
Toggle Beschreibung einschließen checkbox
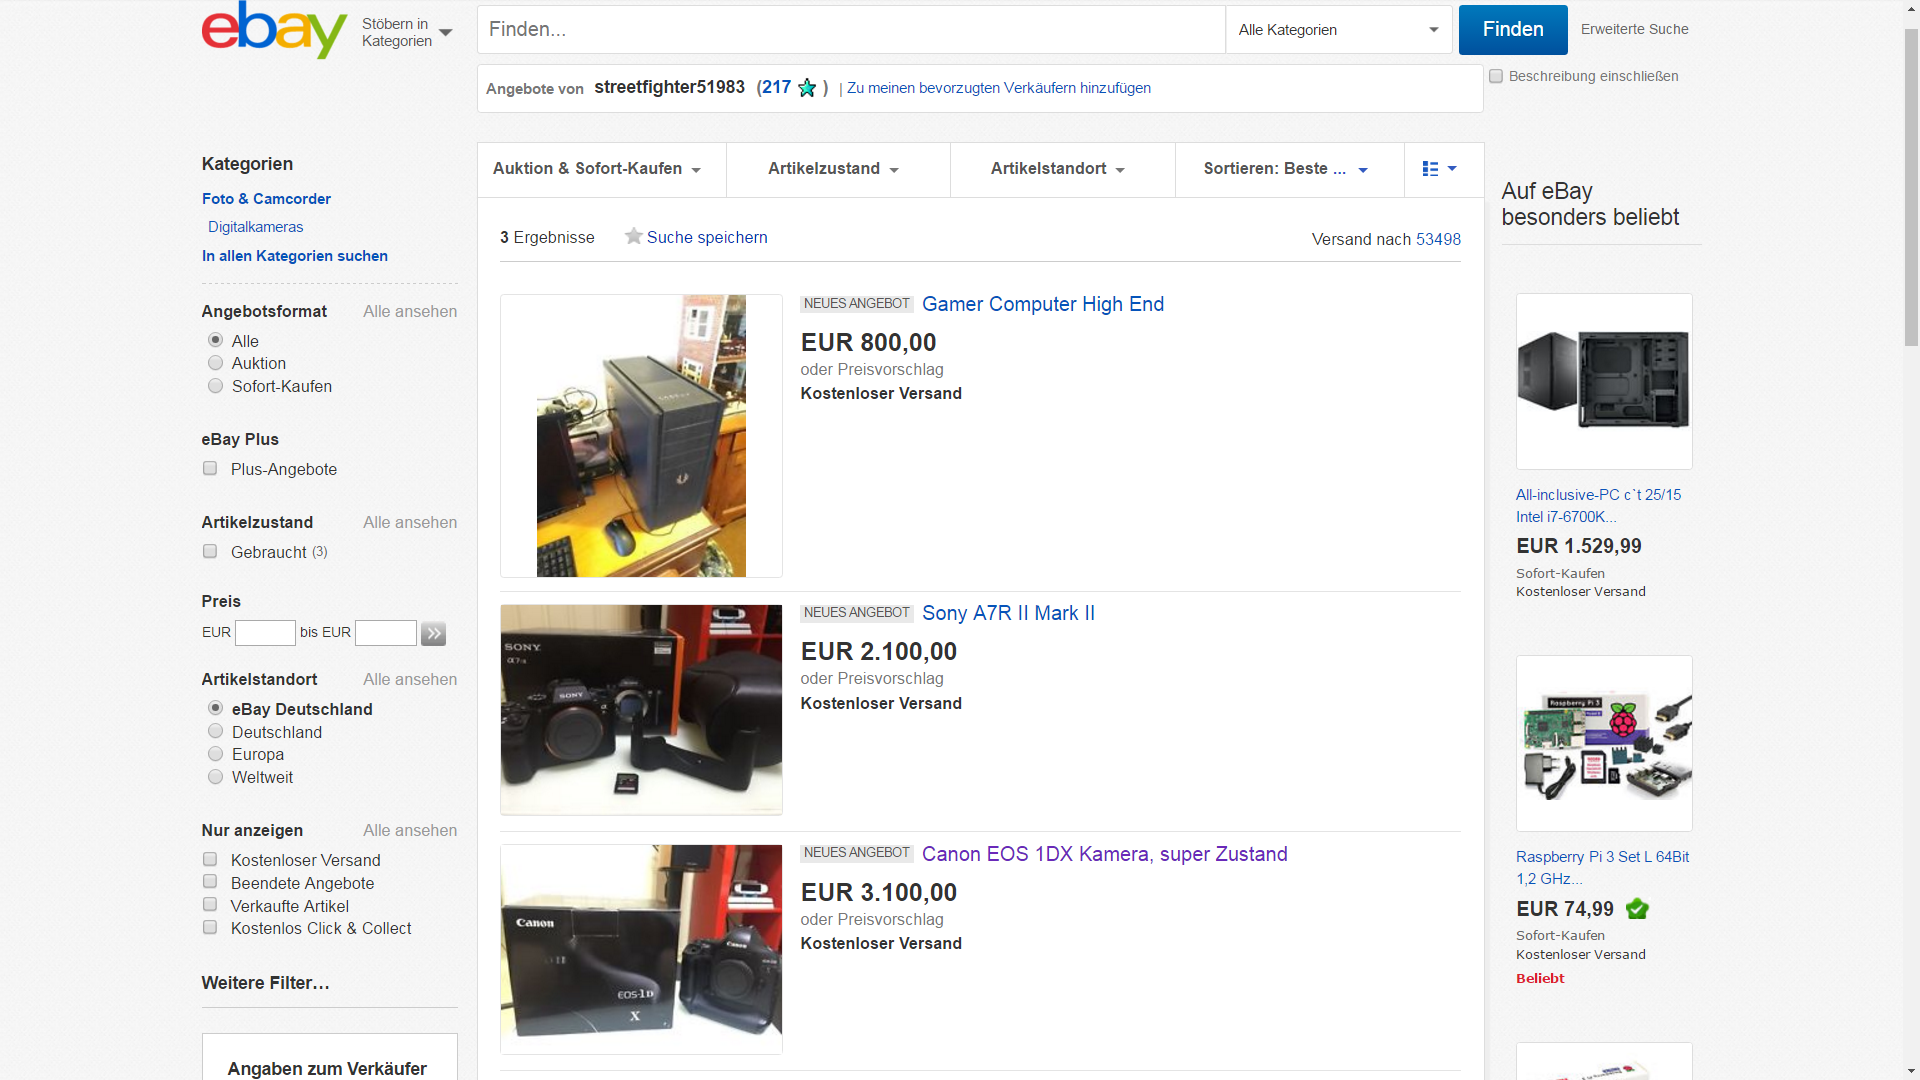point(1496,76)
